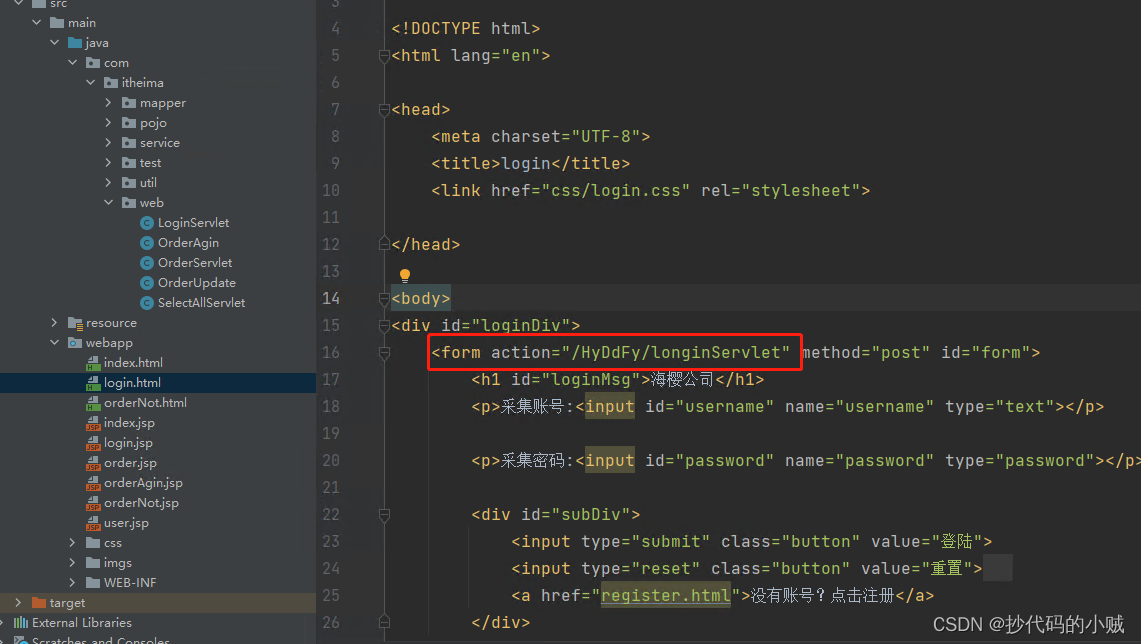Select External Libraries tree node
Image resolution: width=1141 pixels, height=644 pixels.
tap(82, 622)
